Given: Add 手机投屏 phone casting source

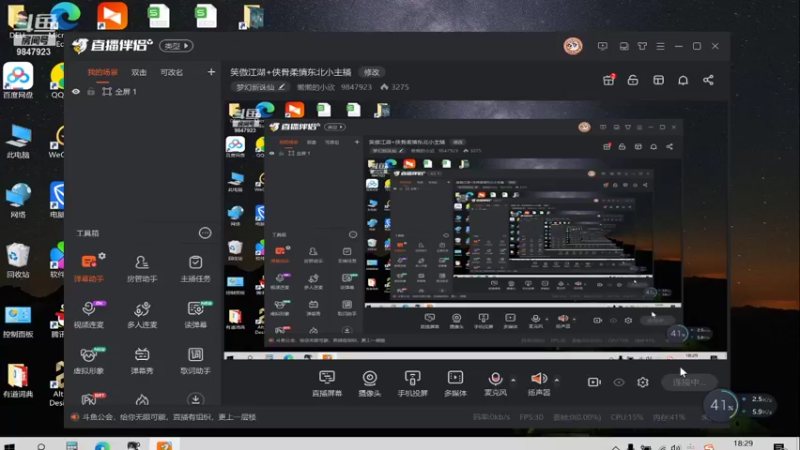Looking at the screenshot, I should point(412,383).
